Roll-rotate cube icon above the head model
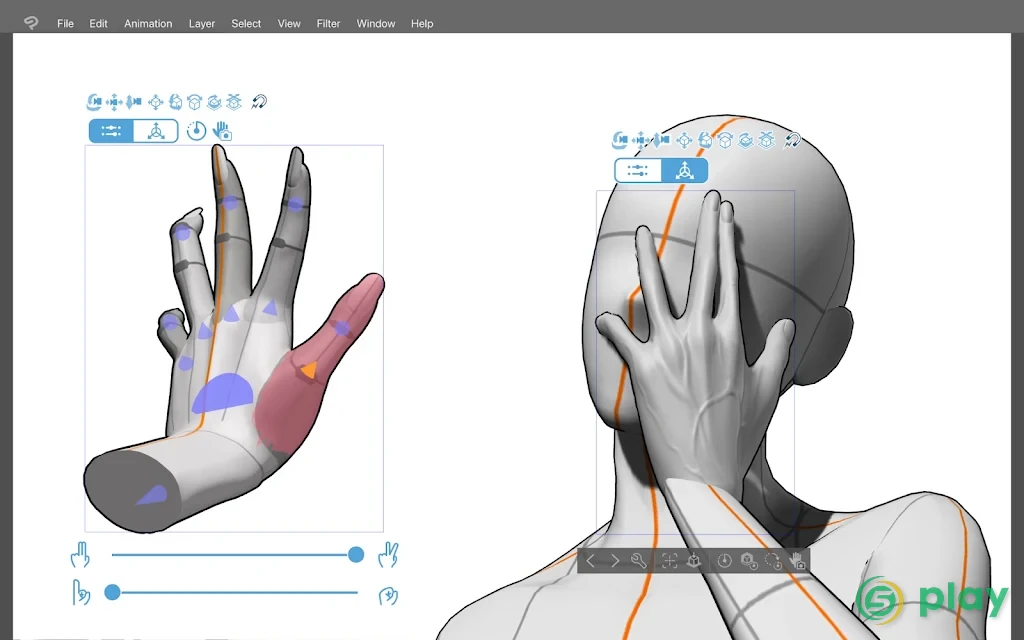1024x640 pixels. tap(725, 140)
